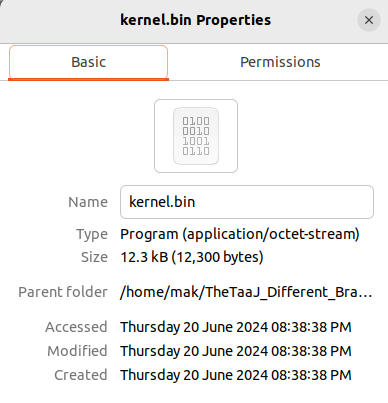The image size is (388, 403).
Task: Click the parent folder path /home/mak/TheTaaJ
Action: (246, 292)
